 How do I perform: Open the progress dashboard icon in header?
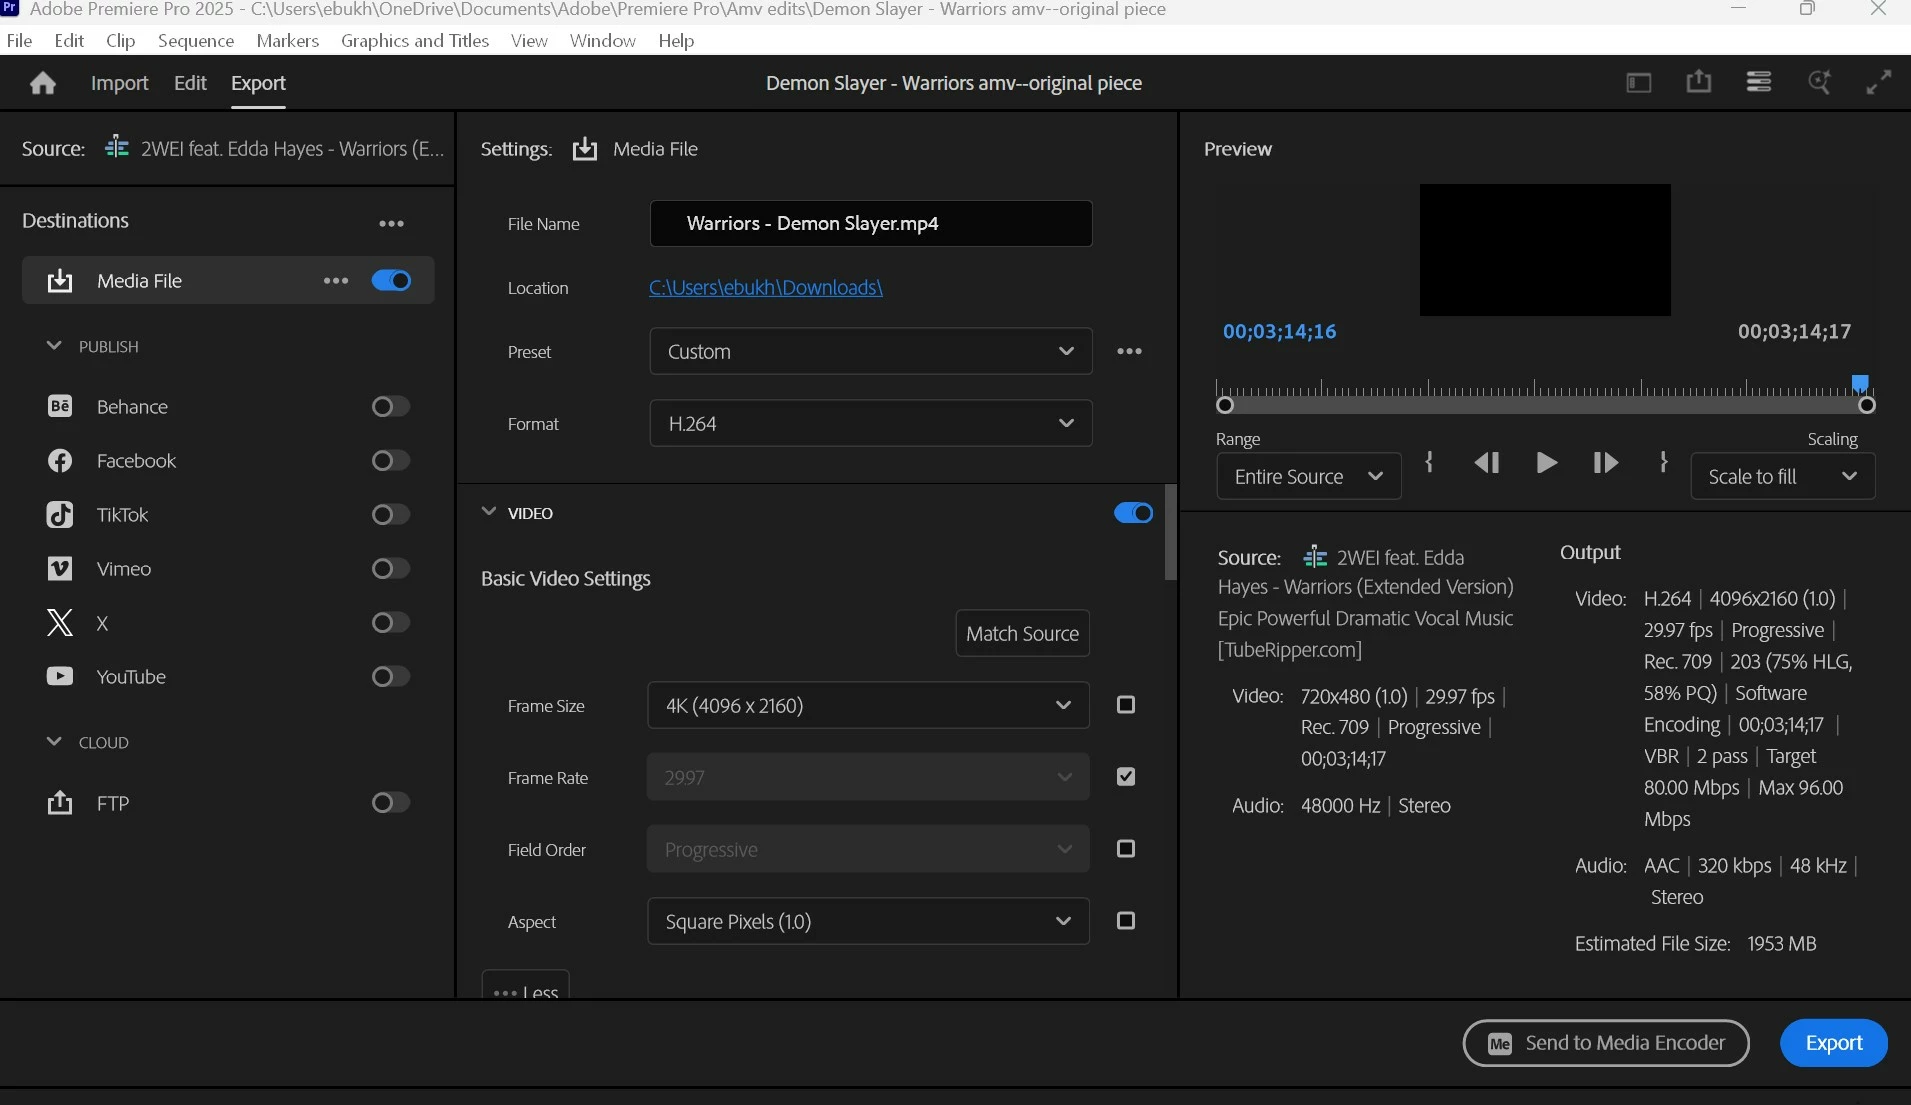click(x=1819, y=82)
